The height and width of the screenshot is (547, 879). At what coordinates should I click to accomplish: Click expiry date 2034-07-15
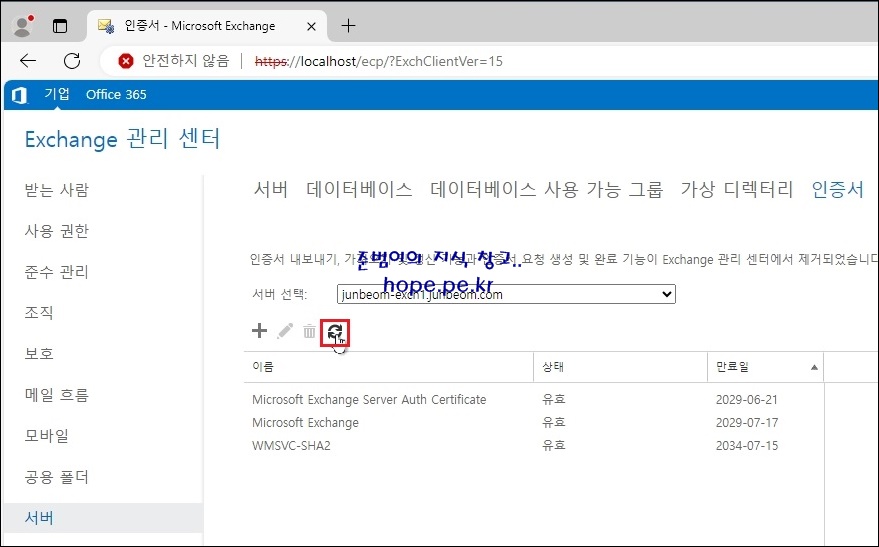747,446
